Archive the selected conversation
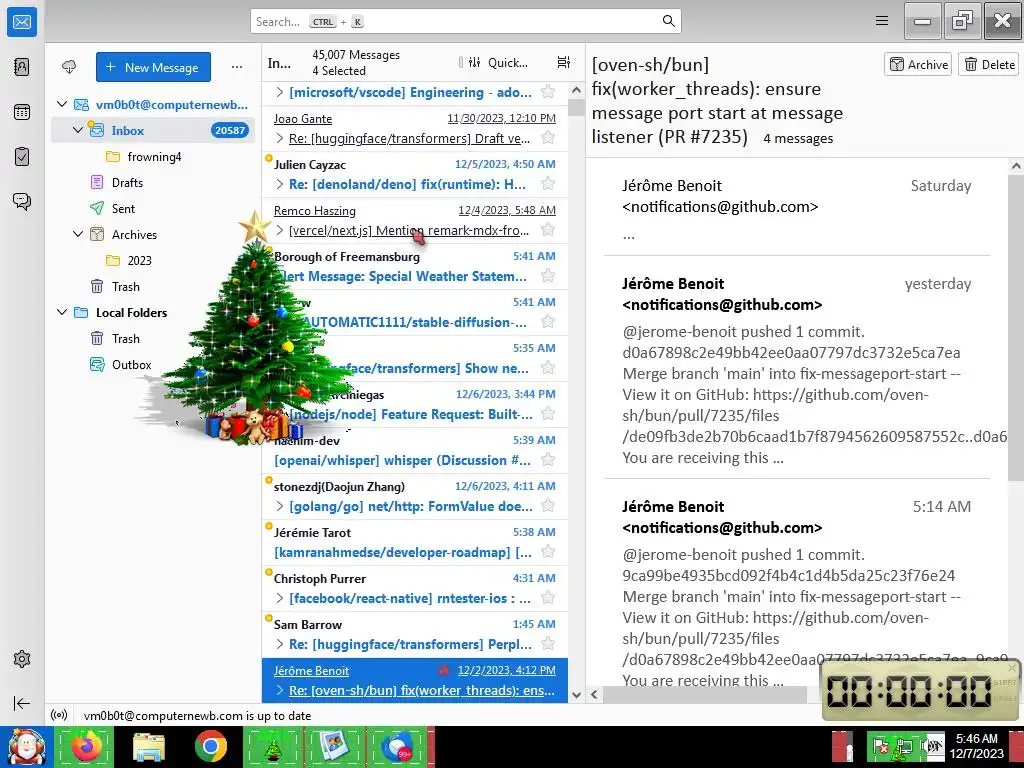 click(x=918, y=64)
